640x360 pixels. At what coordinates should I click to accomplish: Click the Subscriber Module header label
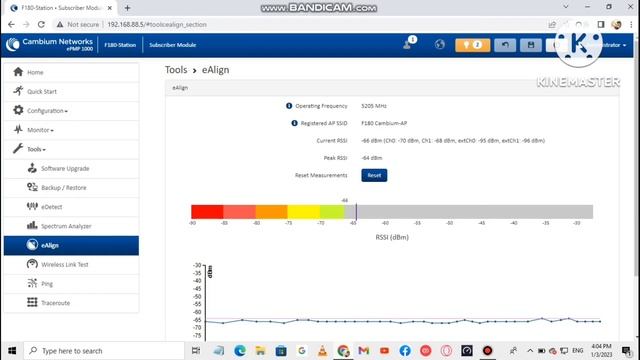(172, 45)
